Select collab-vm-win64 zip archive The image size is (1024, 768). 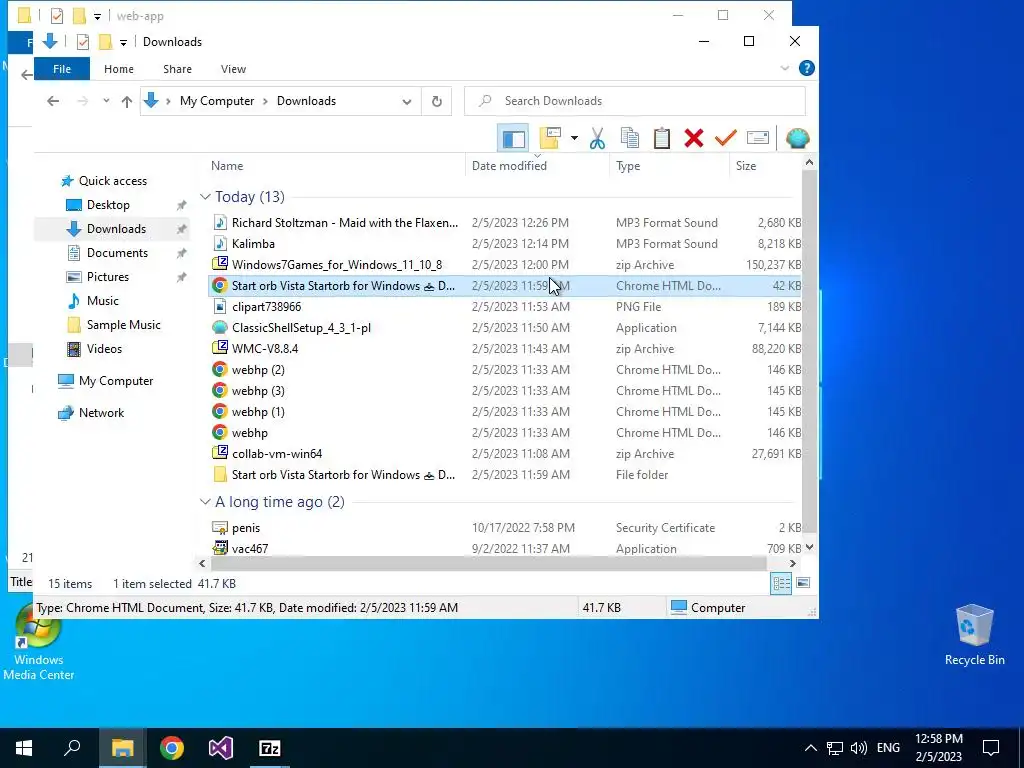pos(505,454)
